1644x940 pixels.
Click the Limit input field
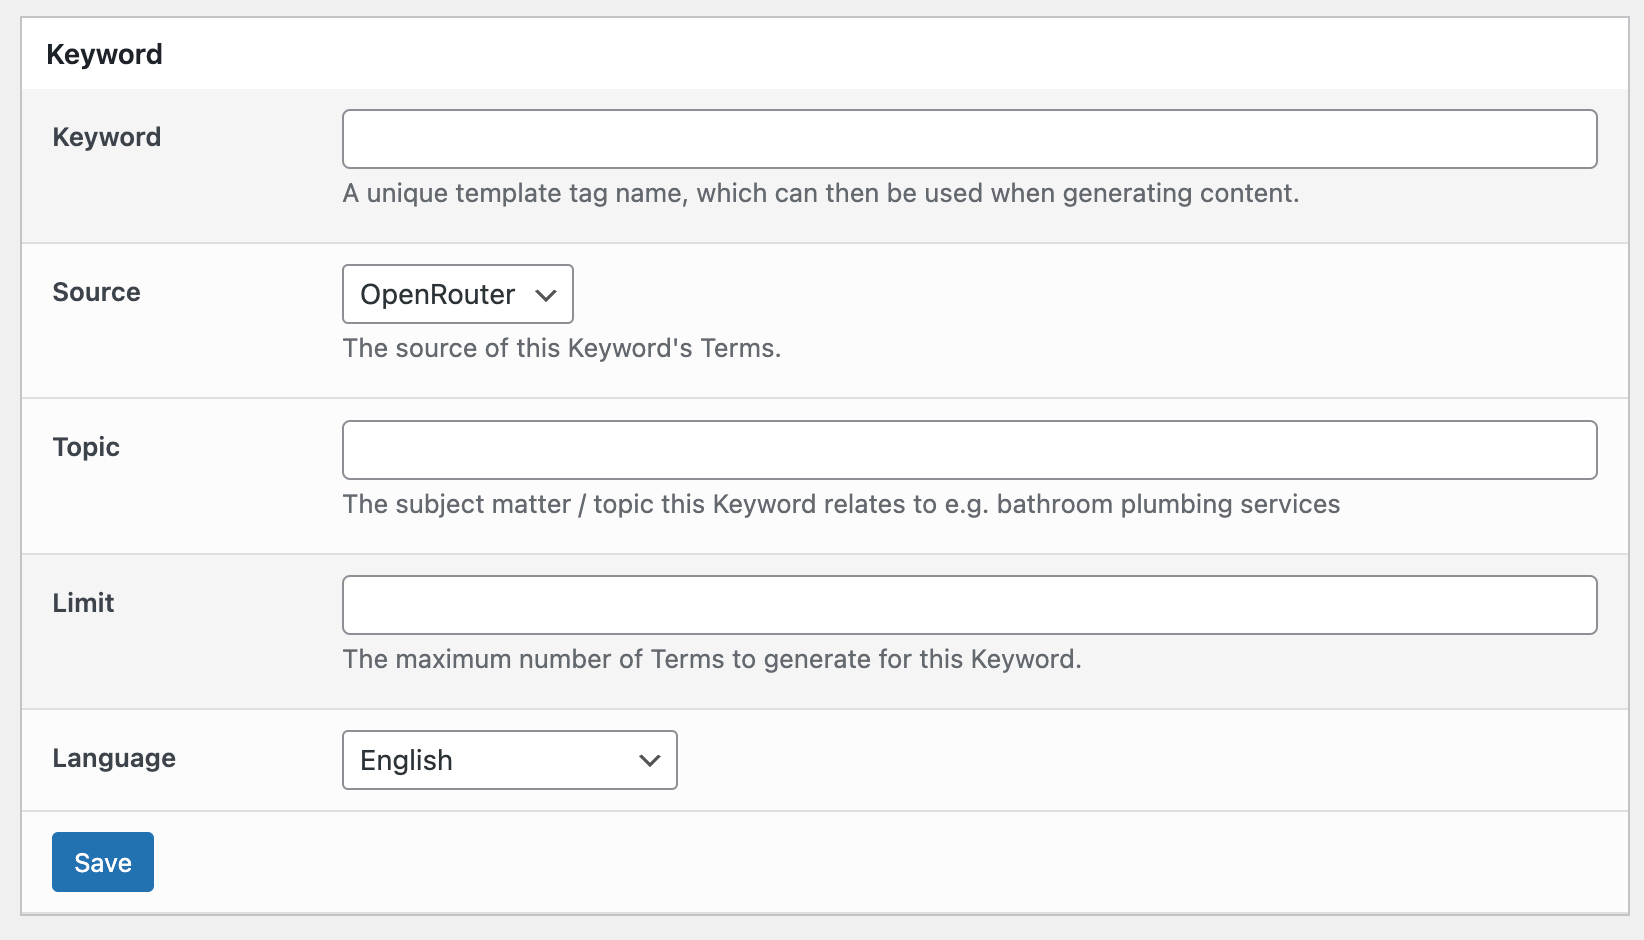968,604
